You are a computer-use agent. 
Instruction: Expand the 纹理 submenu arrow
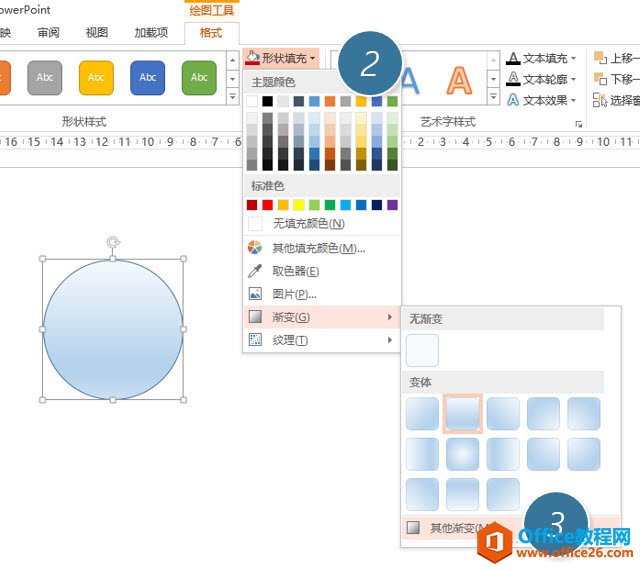(x=390, y=340)
